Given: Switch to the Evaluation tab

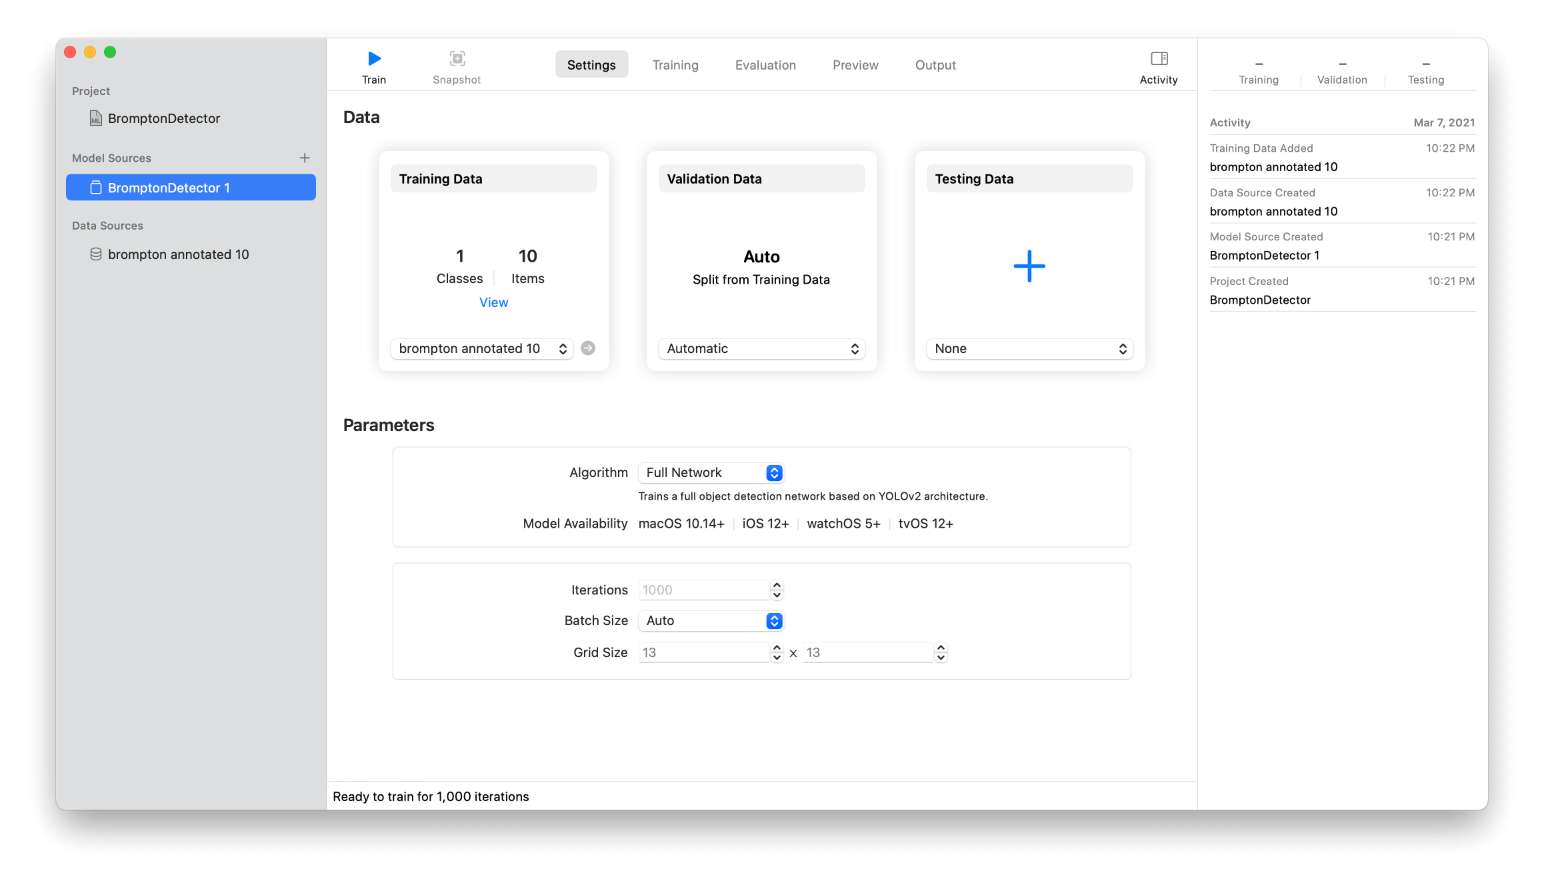Looking at the screenshot, I should (x=765, y=65).
